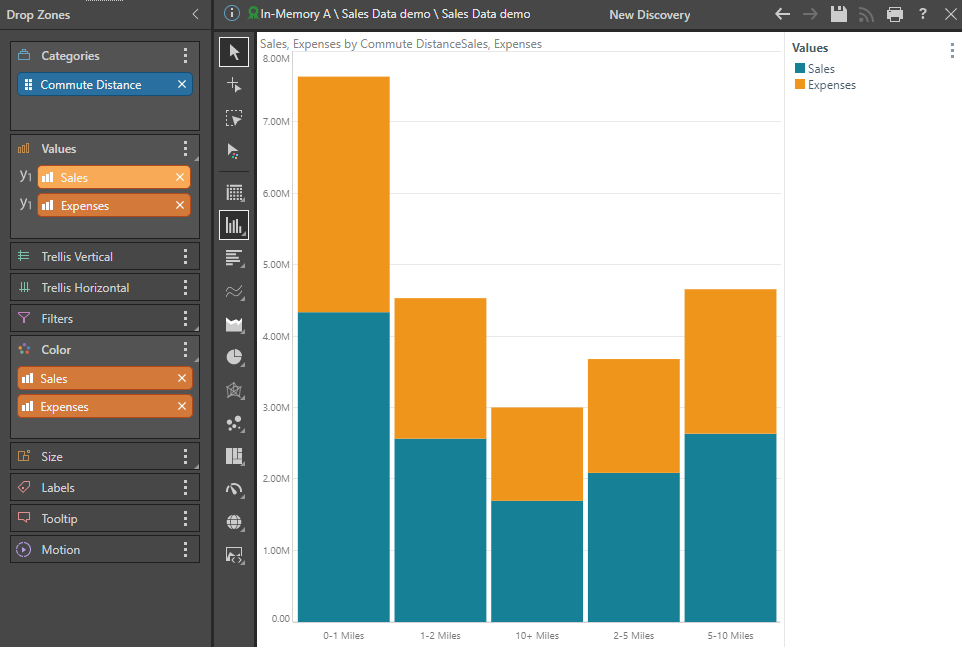Click the save disk icon
The height and width of the screenshot is (647, 962).
(839, 14)
